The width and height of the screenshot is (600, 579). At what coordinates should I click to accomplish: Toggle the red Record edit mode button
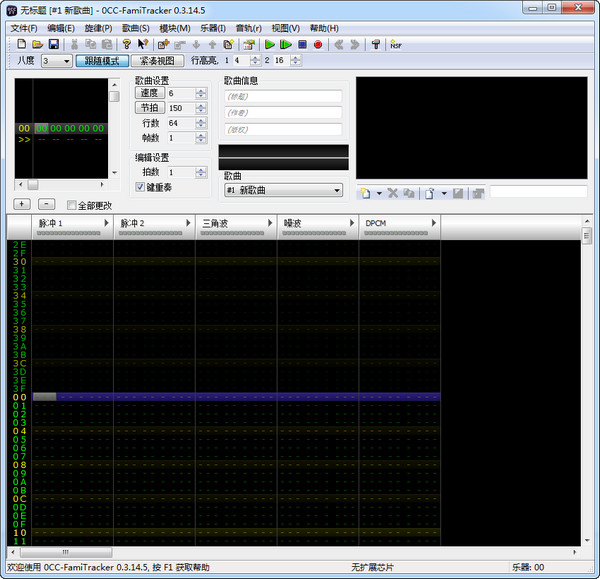coord(318,44)
